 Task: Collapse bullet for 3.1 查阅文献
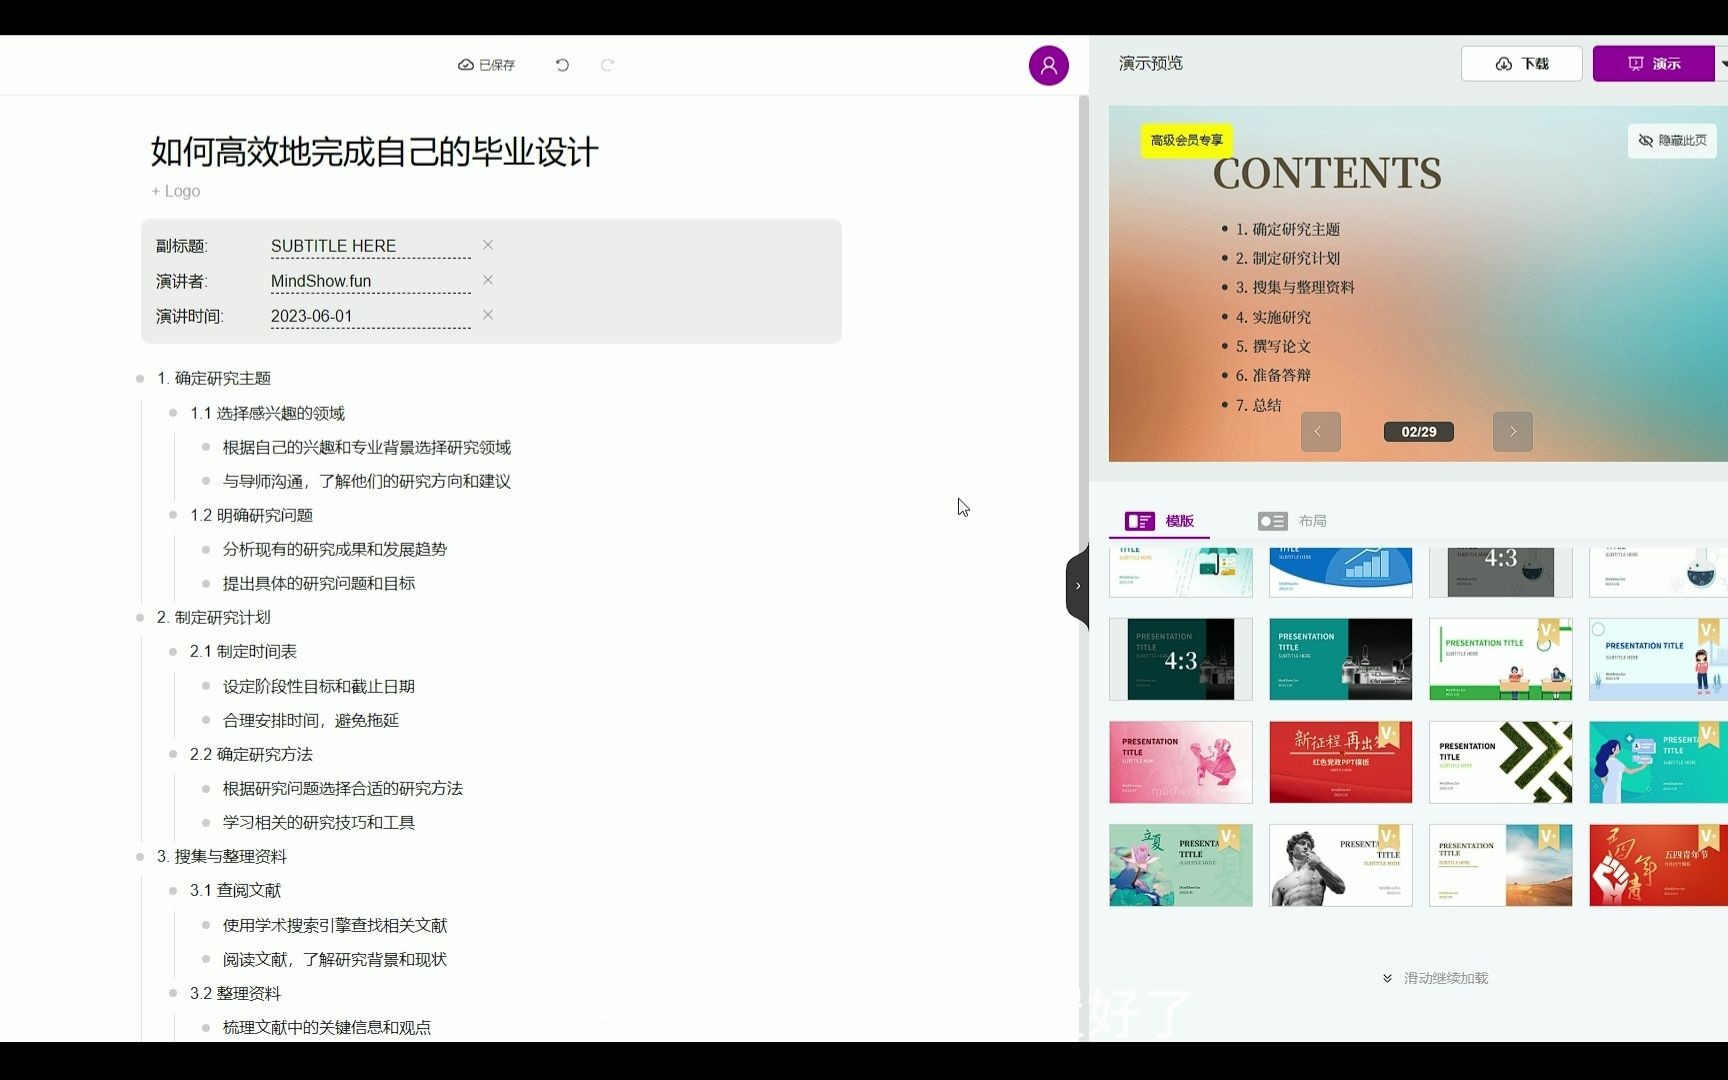(173, 891)
